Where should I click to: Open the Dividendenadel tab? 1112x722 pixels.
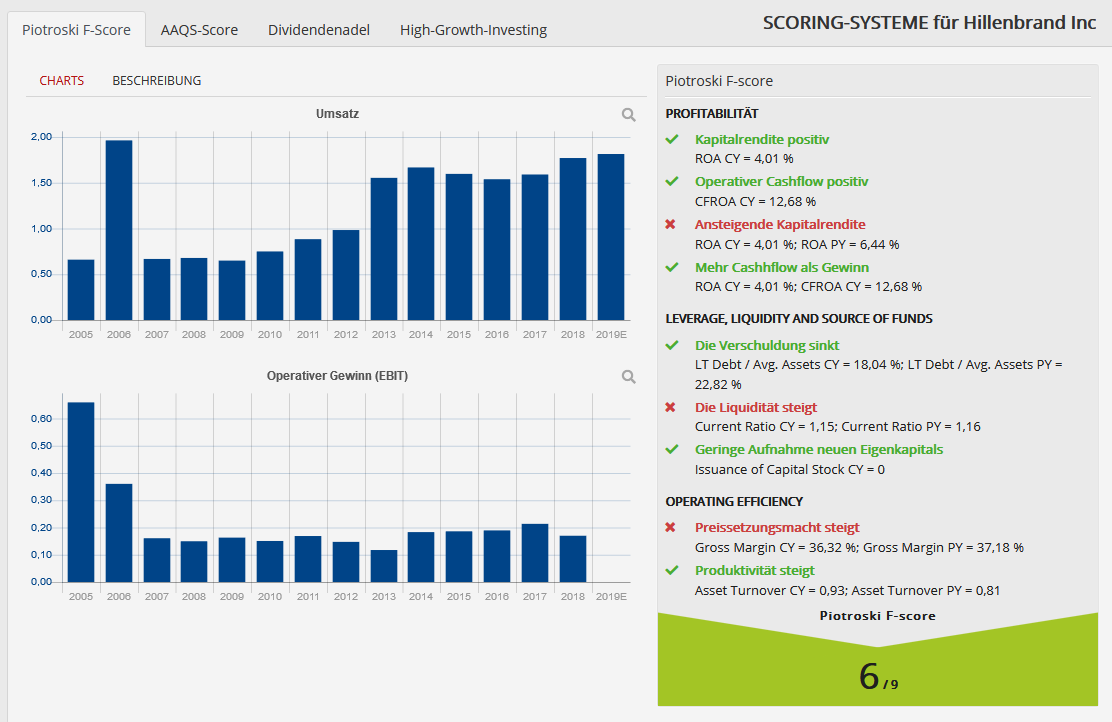318,30
